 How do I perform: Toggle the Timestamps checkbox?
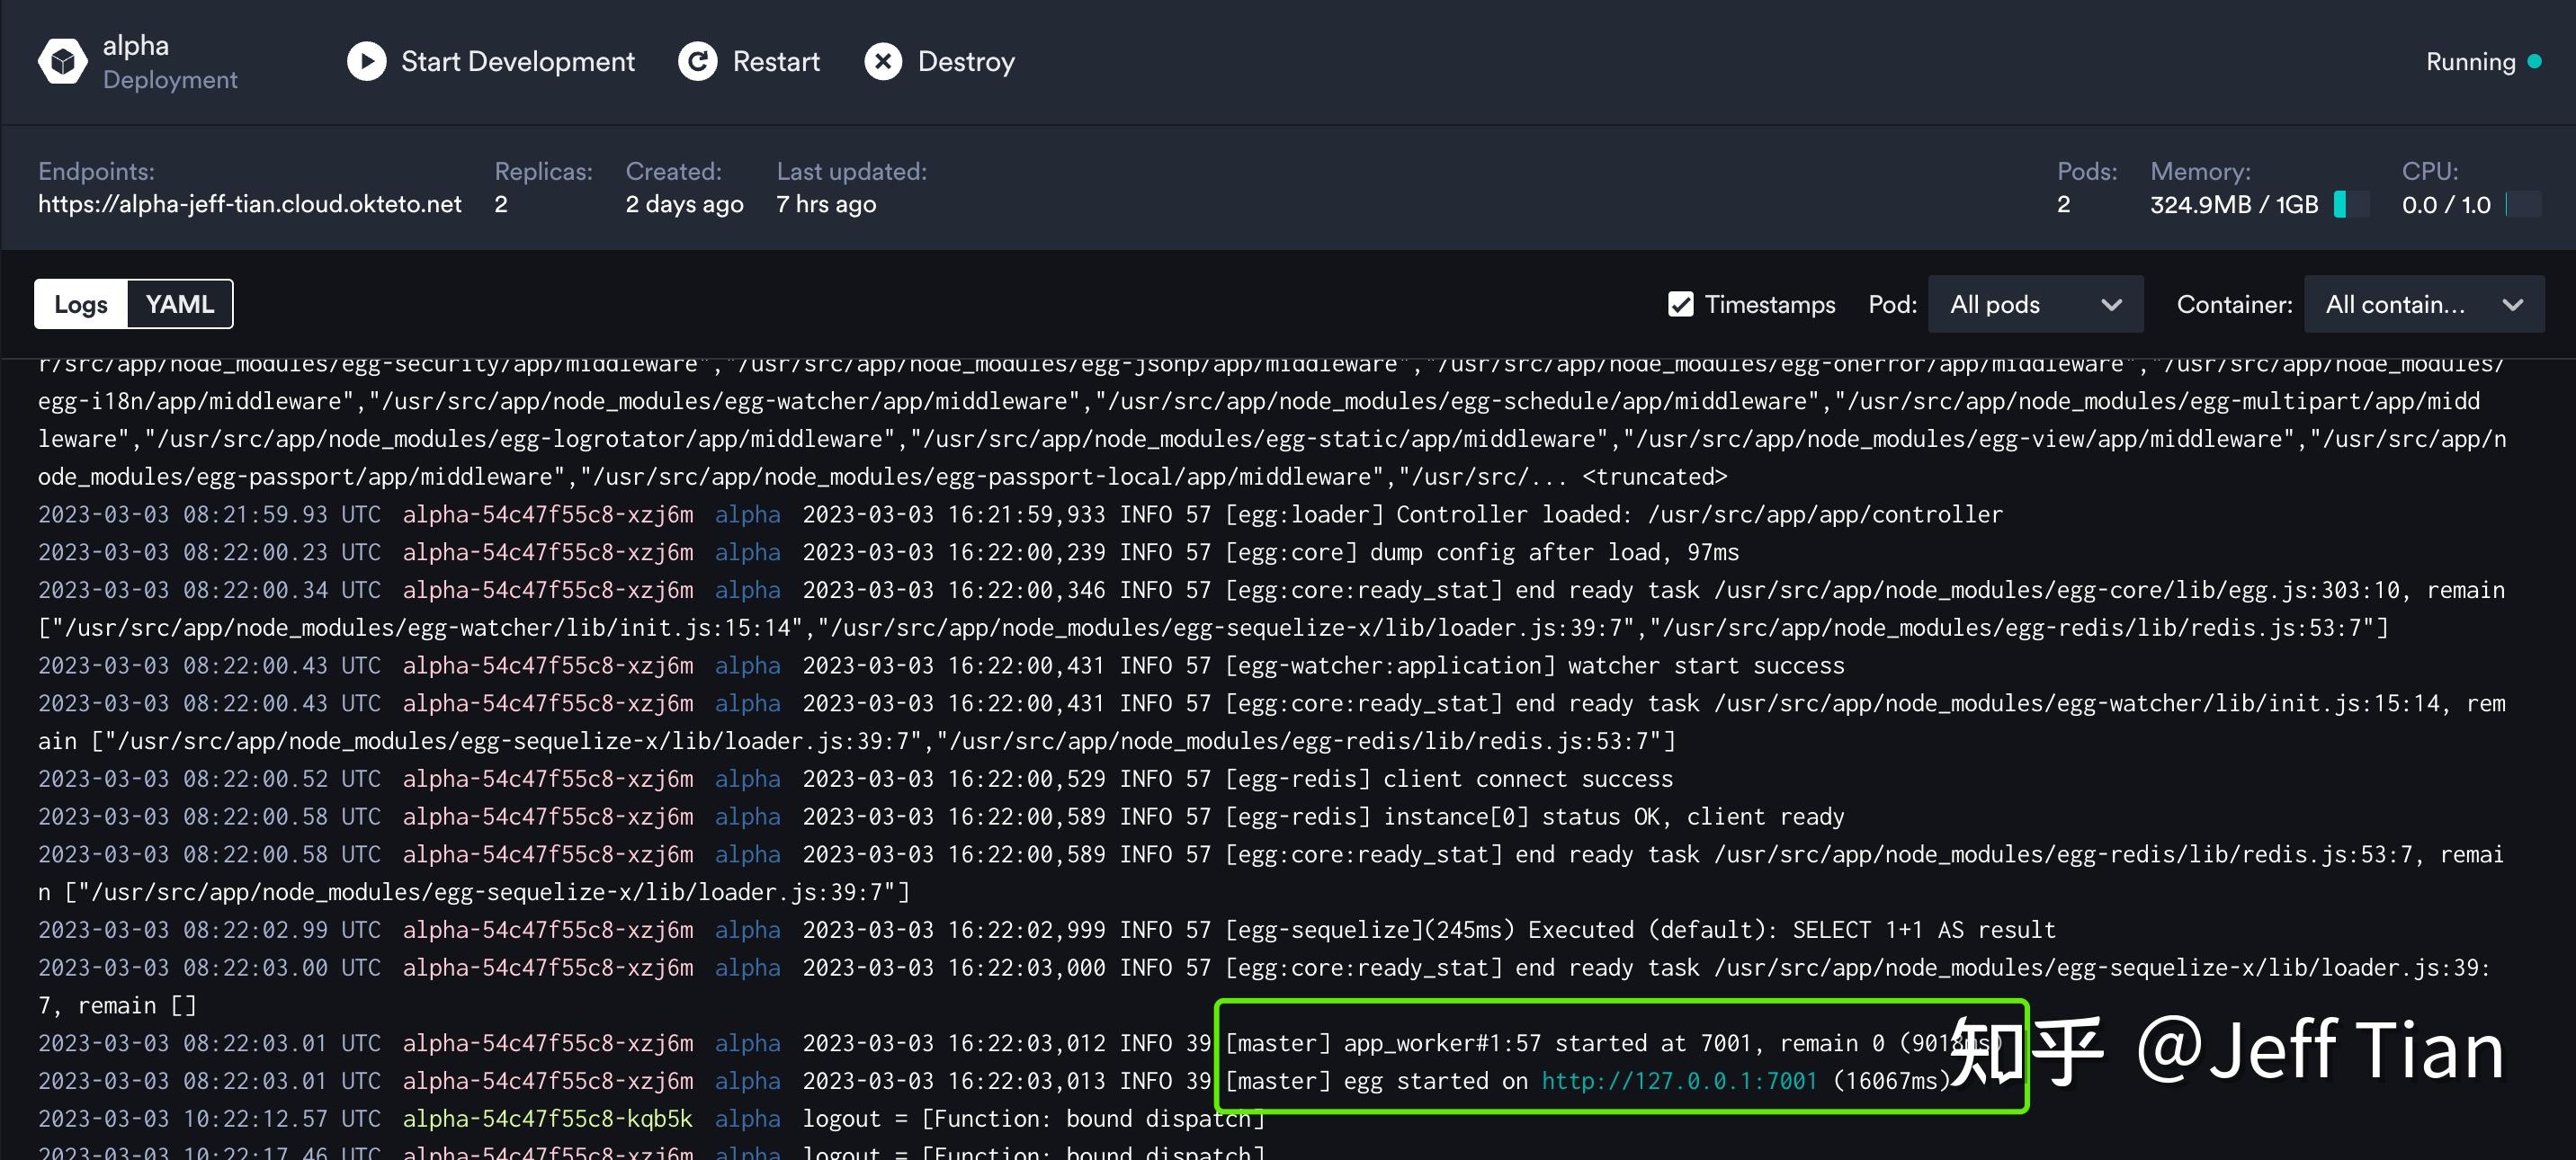(1681, 304)
